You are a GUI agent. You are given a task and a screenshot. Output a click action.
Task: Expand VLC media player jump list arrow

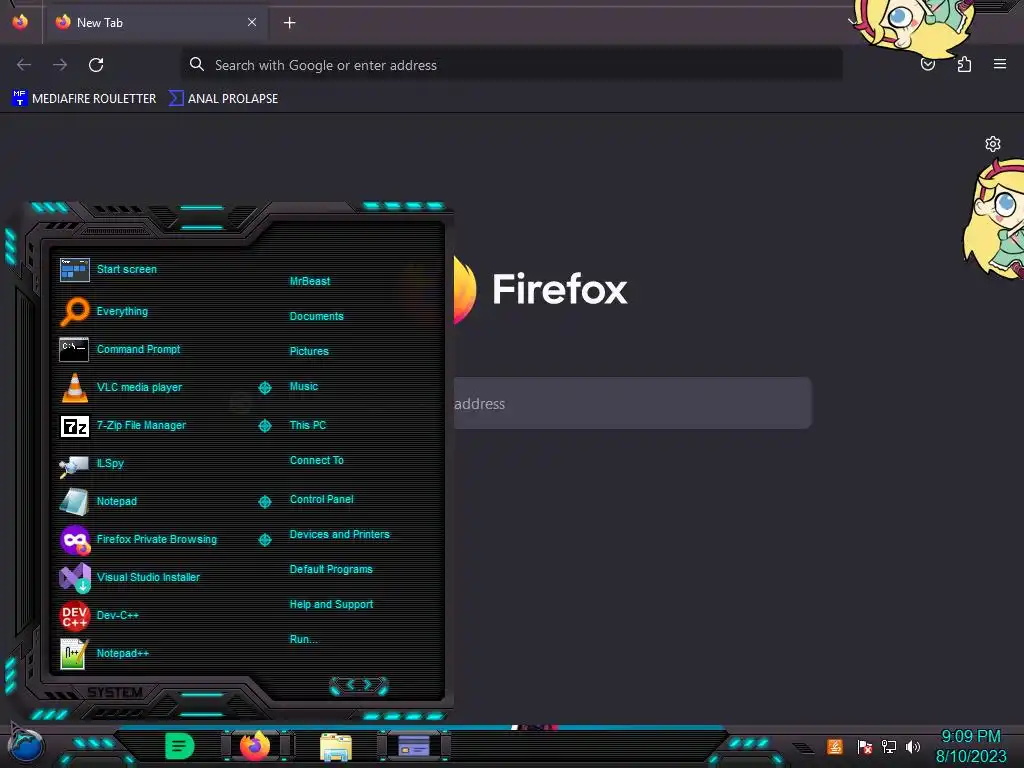point(264,388)
